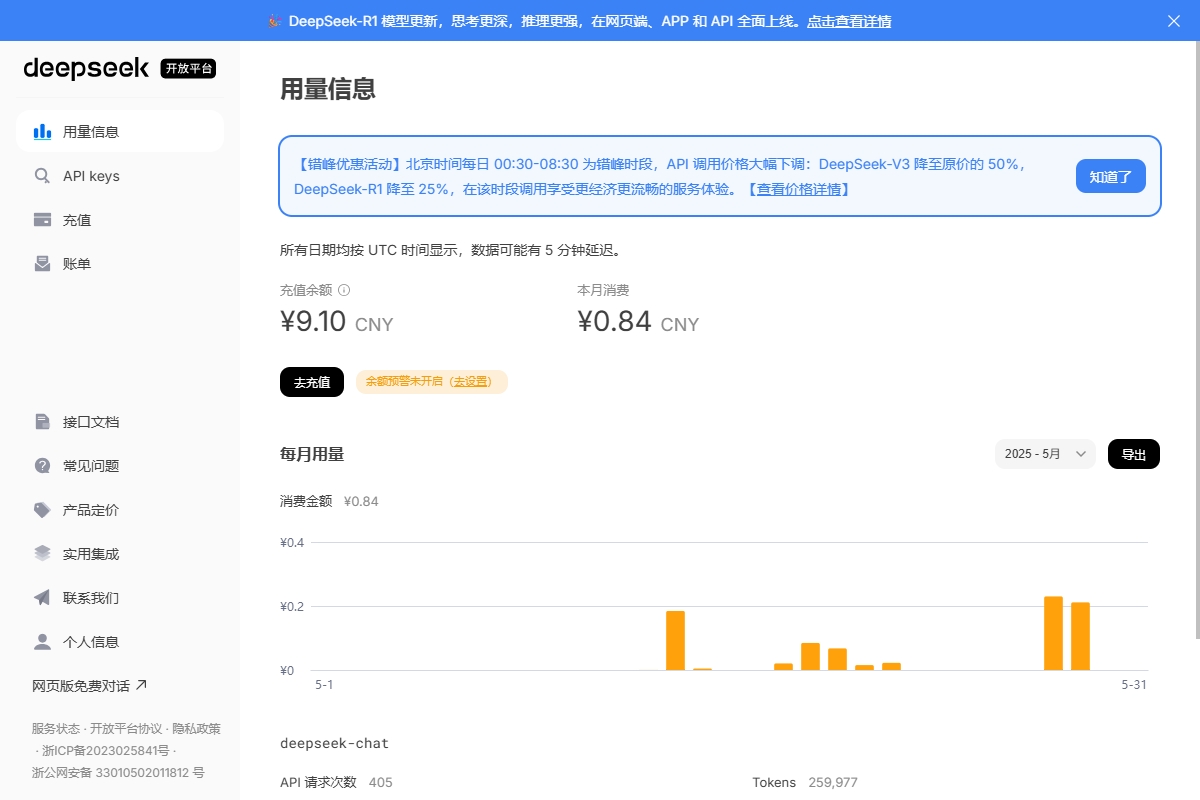1200x800 pixels.
Task: Open the 产品定价 pricing page
Action: tap(42, 509)
